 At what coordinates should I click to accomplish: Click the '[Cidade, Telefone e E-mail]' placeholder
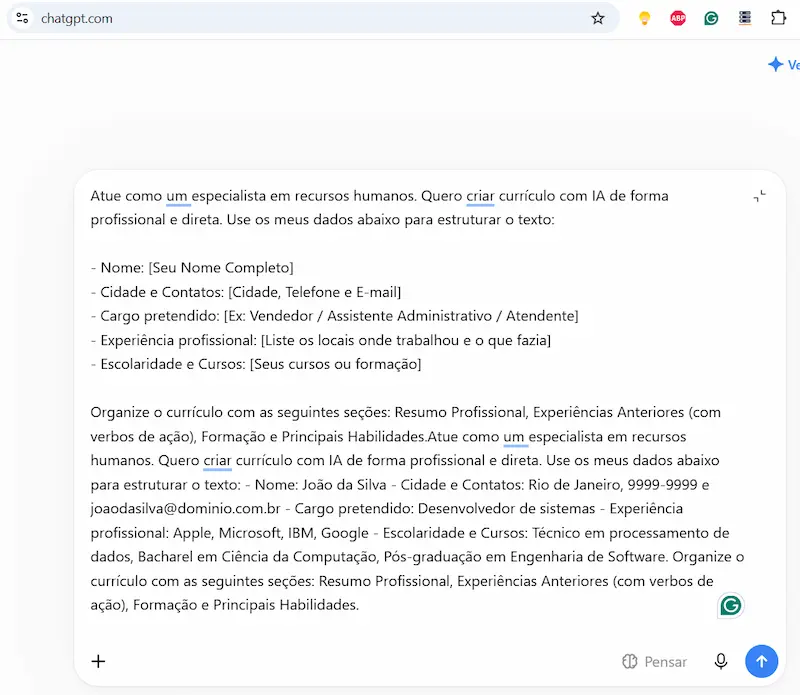click(314, 292)
